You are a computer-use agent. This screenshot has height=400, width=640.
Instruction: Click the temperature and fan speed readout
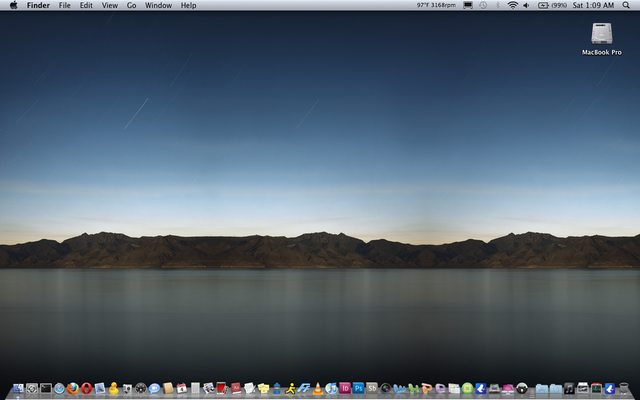436,5
